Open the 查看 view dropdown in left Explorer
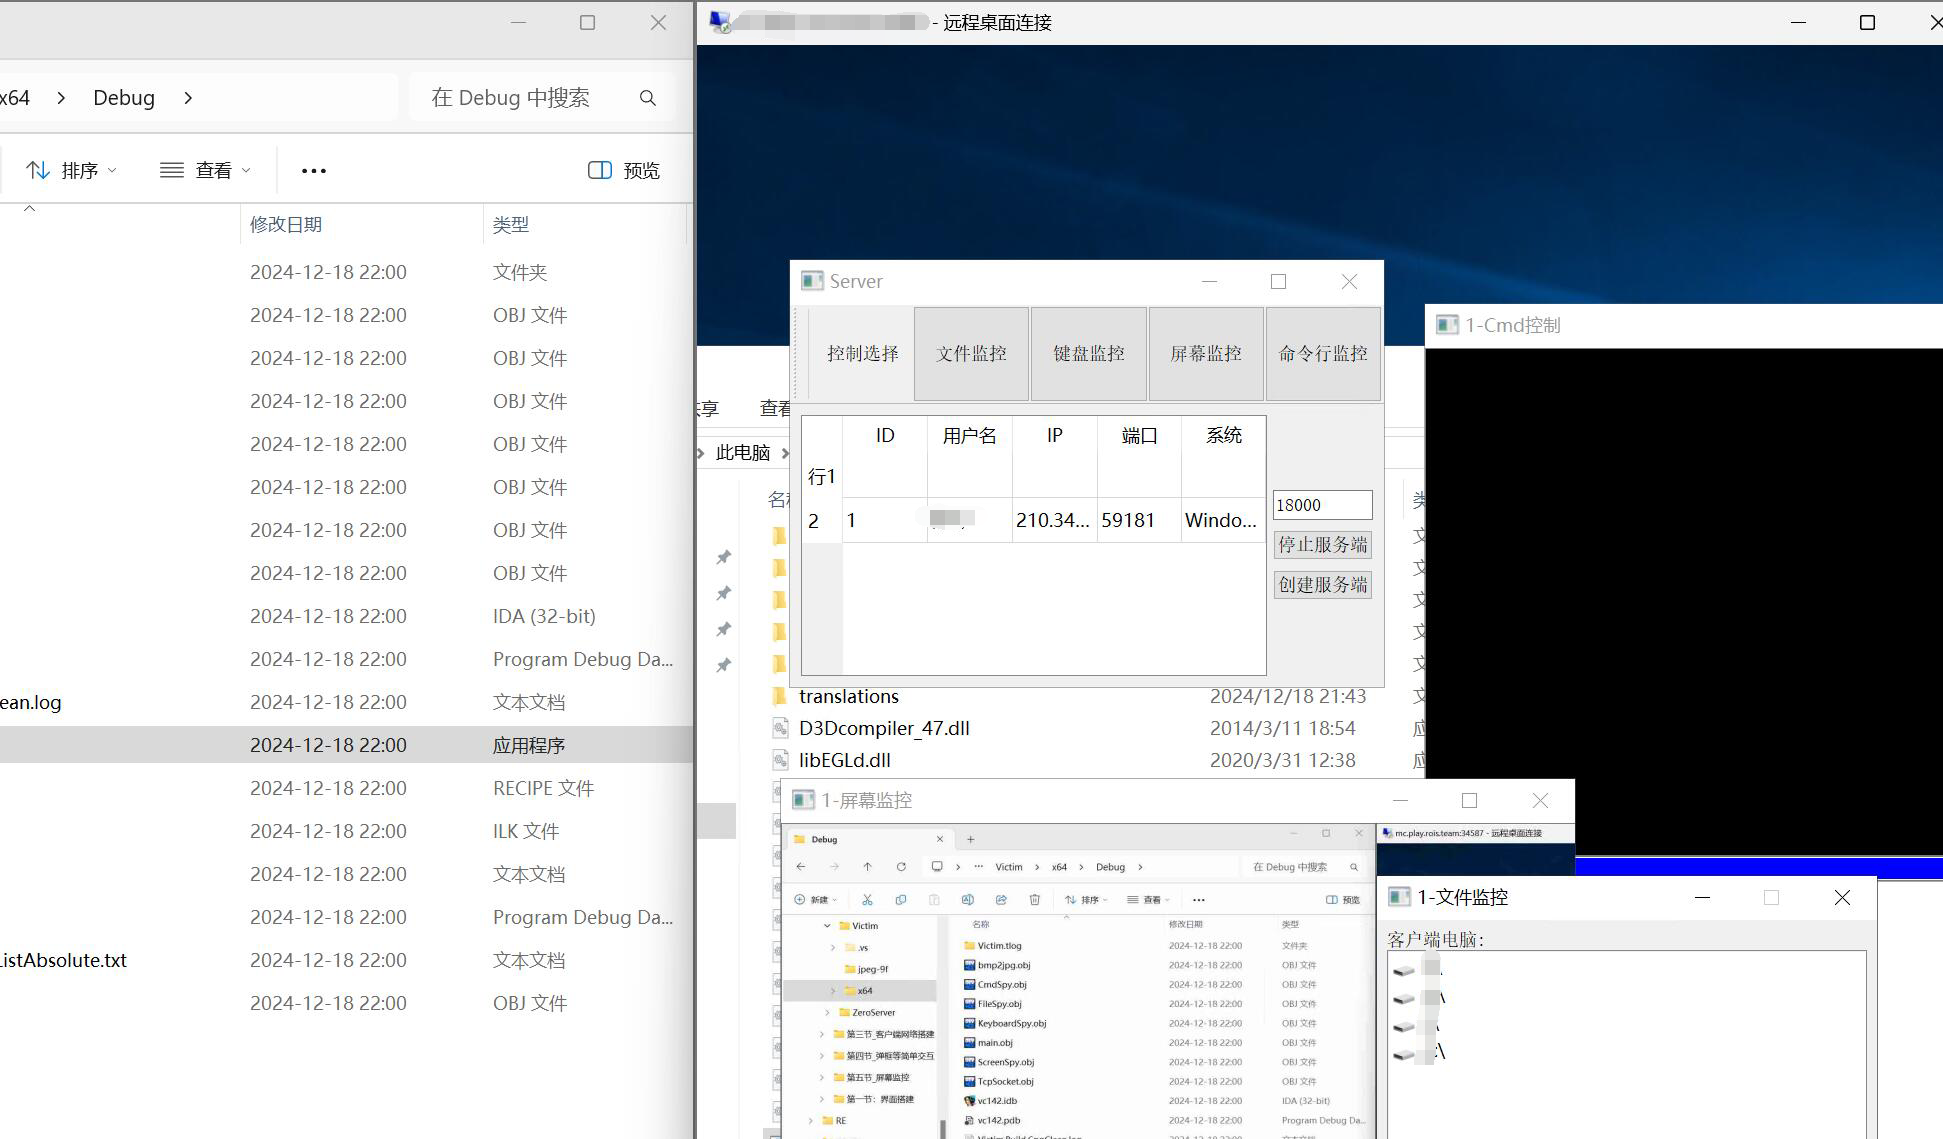Screen dimensions: 1943x1139 click(x=205, y=171)
